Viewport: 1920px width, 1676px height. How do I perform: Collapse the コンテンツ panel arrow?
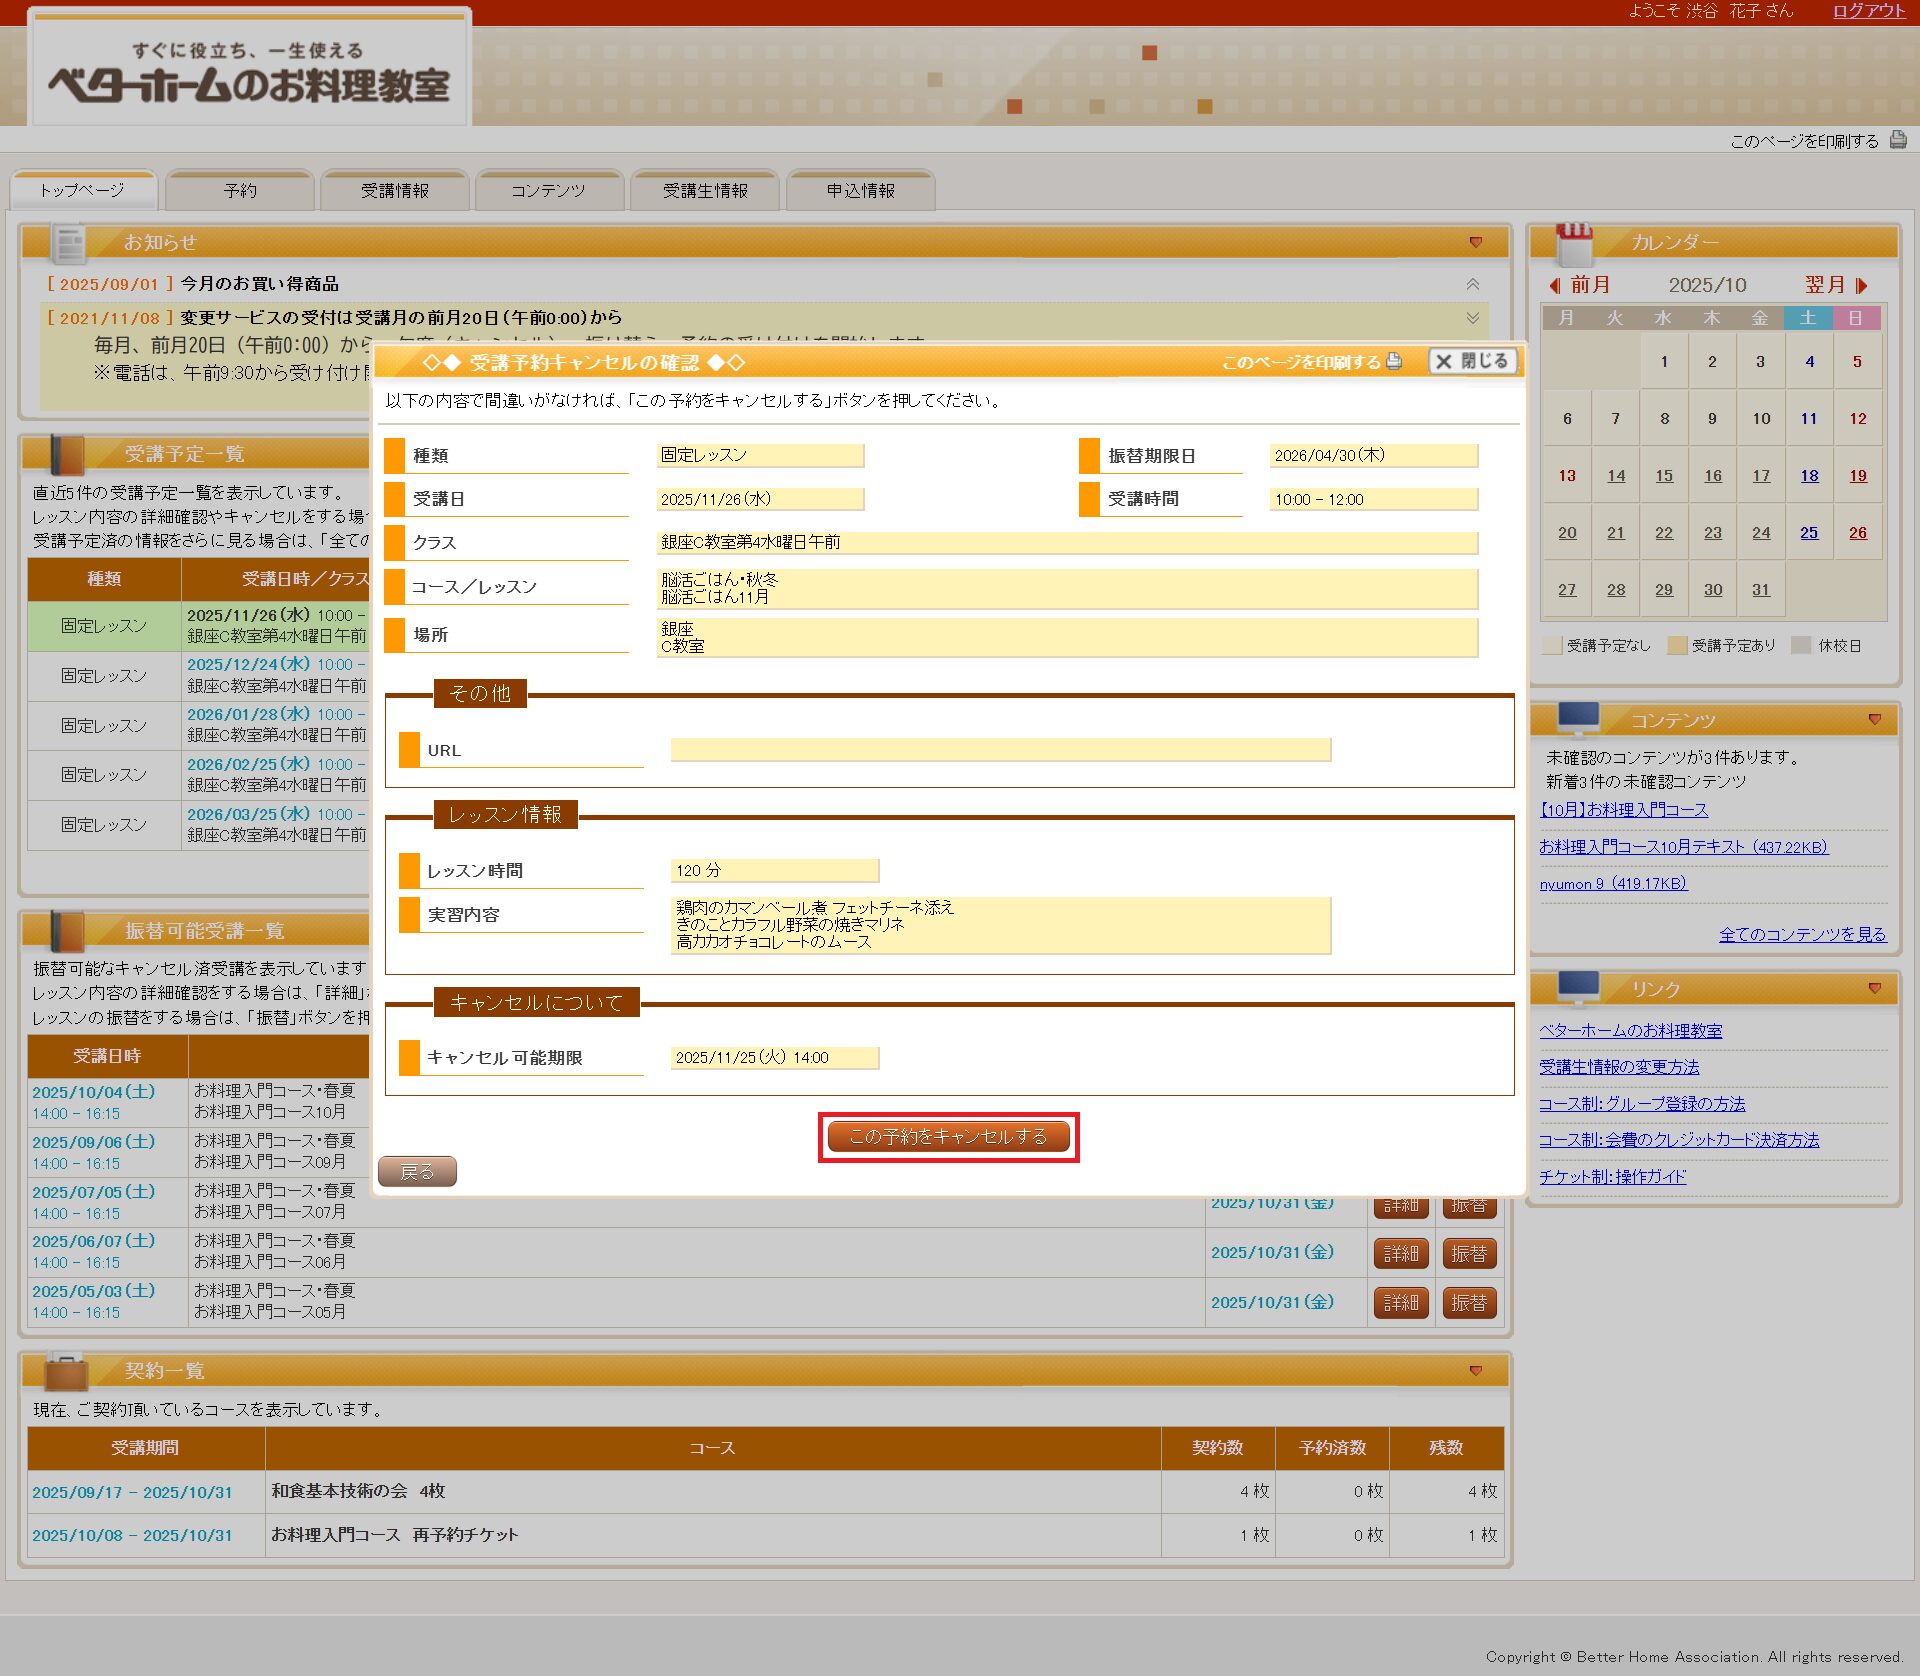pyautogui.click(x=1874, y=720)
